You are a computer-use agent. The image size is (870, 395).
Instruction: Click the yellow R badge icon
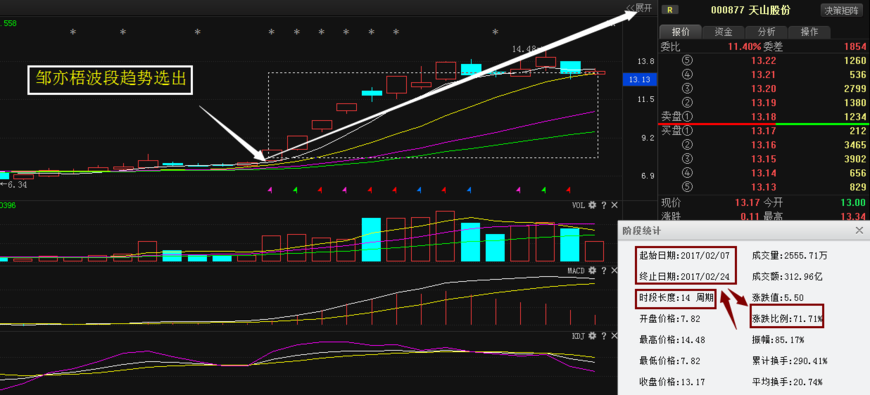[x=671, y=9]
